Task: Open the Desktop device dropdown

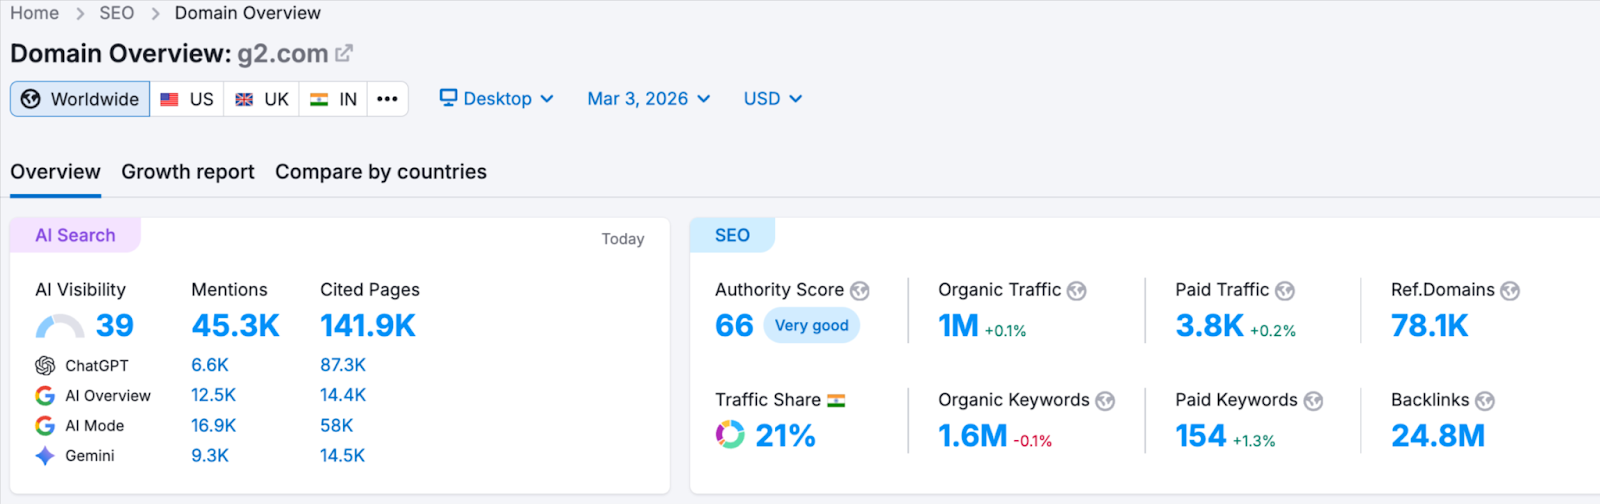Action: [497, 99]
